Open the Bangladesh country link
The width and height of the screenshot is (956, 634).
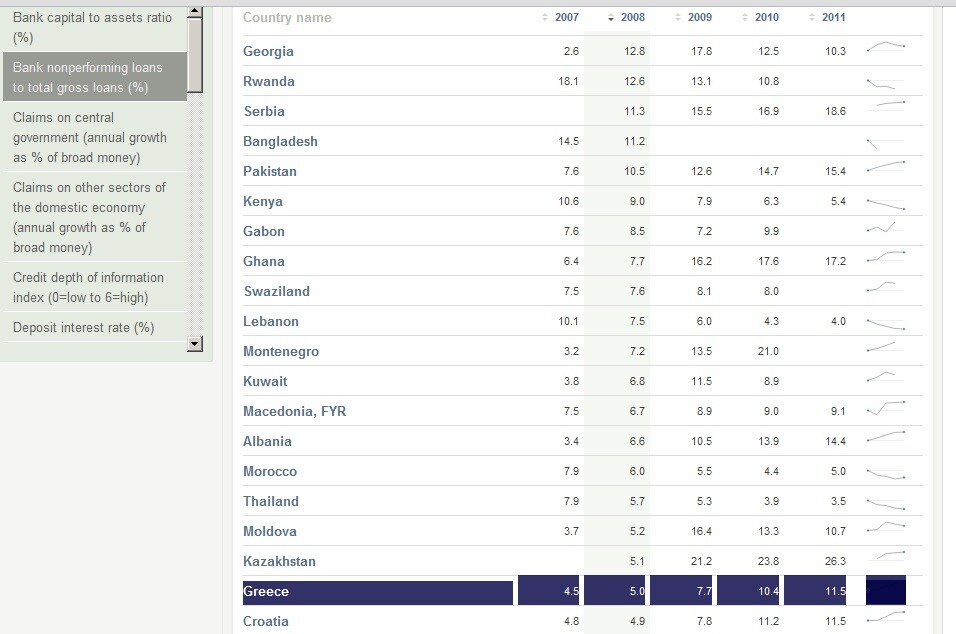[280, 141]
